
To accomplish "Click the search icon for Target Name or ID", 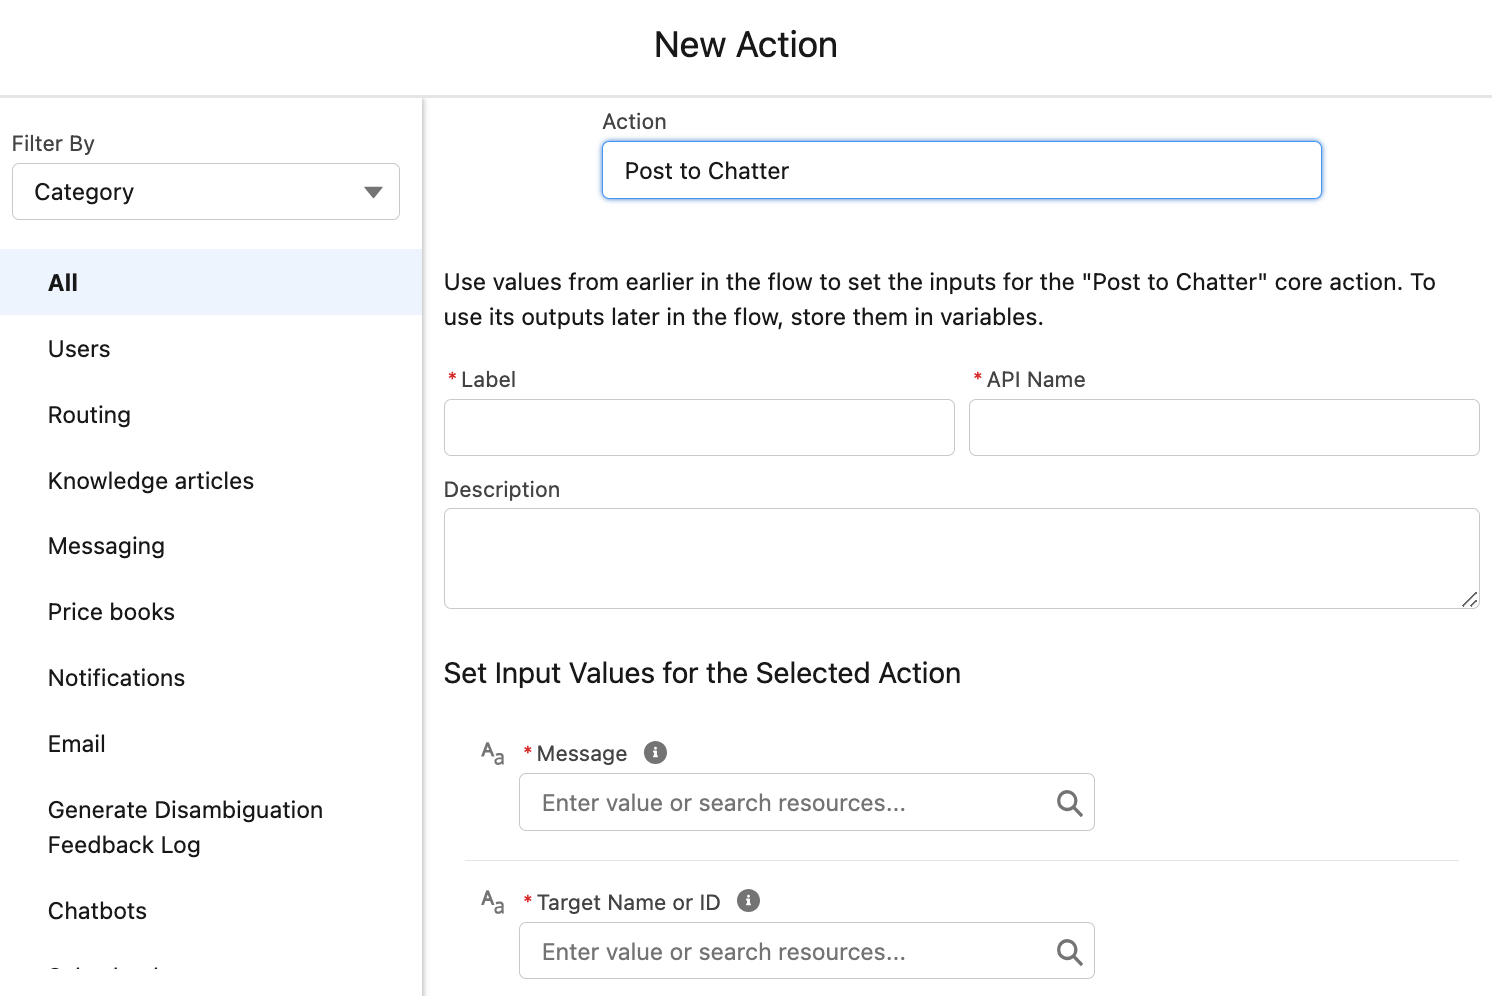I will pyautogui.click(x=1068, y=951).
